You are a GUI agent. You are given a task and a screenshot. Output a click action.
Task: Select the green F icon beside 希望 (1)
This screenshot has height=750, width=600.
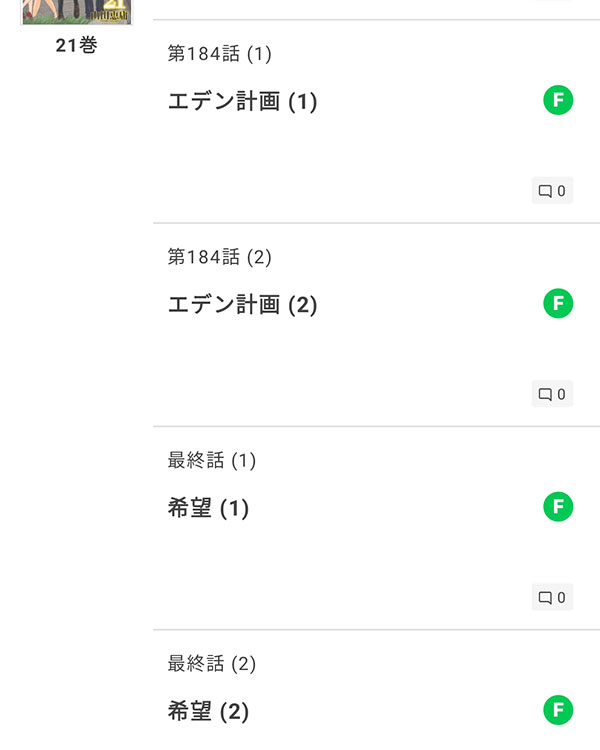pyautogui.click(x=558, y=507)
